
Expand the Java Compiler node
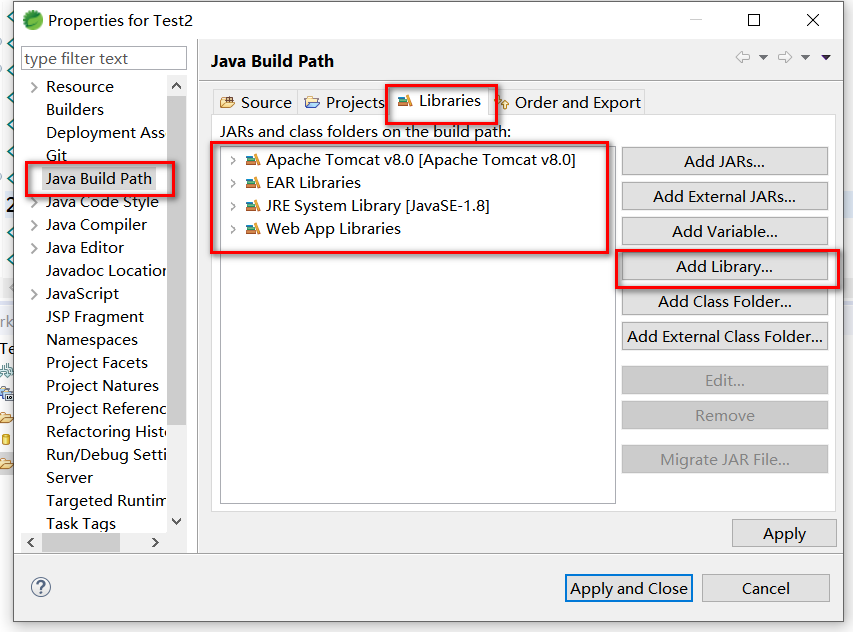tap(34, 225)
